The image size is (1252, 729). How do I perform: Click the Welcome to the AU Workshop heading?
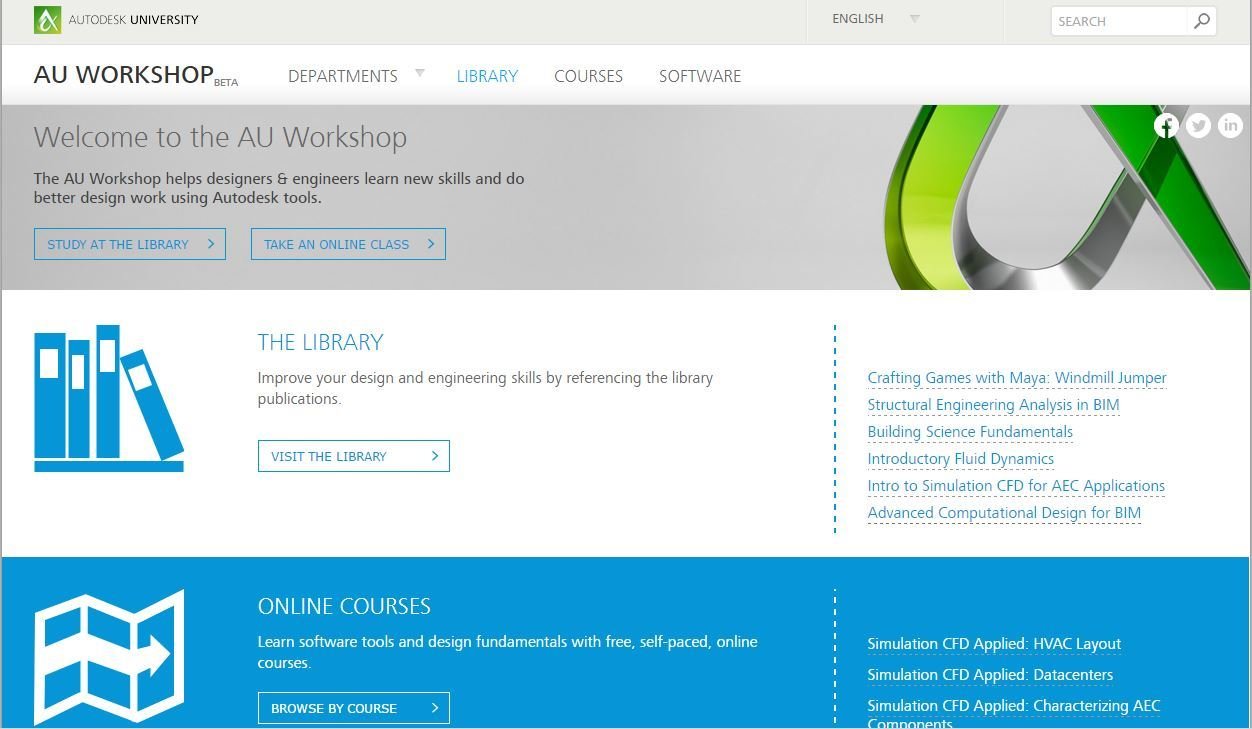pos(220,137)
